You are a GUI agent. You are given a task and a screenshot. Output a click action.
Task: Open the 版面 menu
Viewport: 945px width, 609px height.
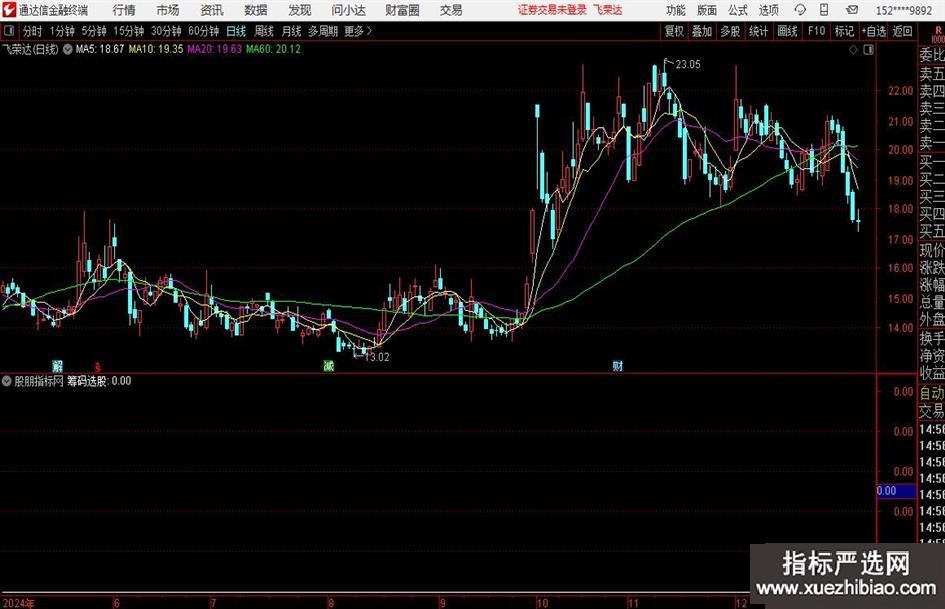tap(707, 10)
